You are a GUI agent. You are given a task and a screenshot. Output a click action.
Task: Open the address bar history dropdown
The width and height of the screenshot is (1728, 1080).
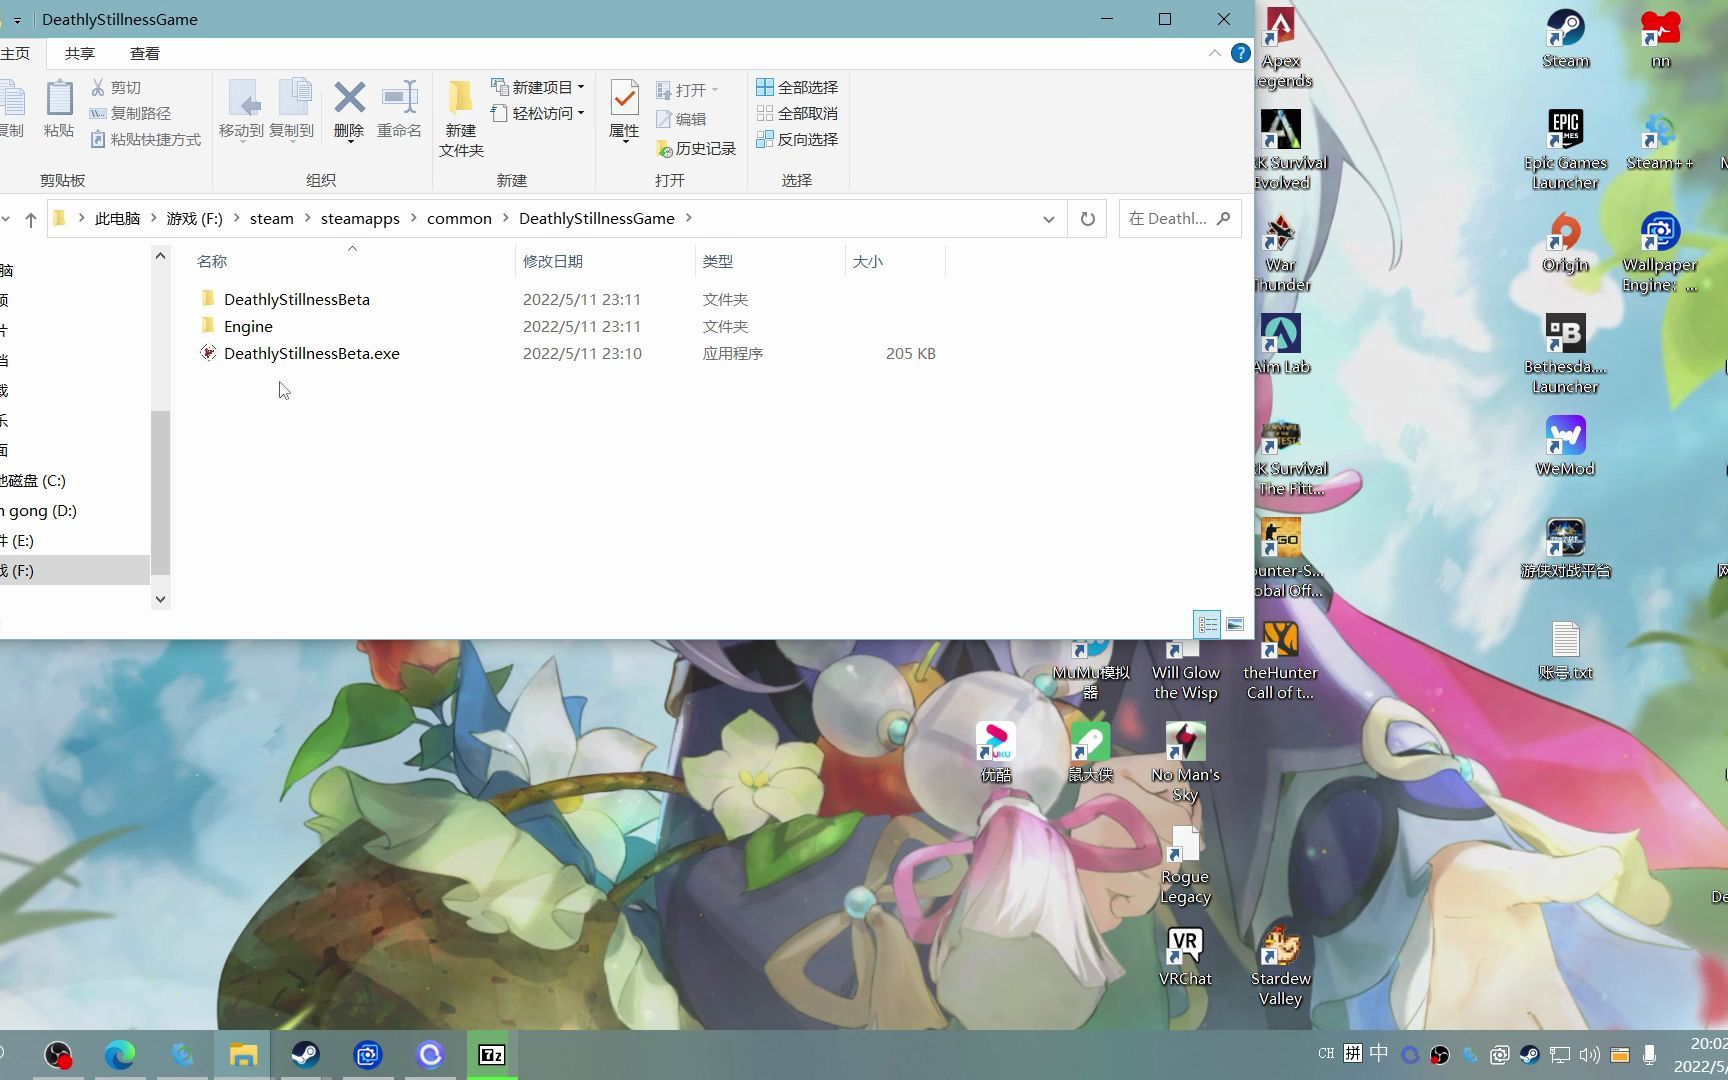tap(1048, 219)
